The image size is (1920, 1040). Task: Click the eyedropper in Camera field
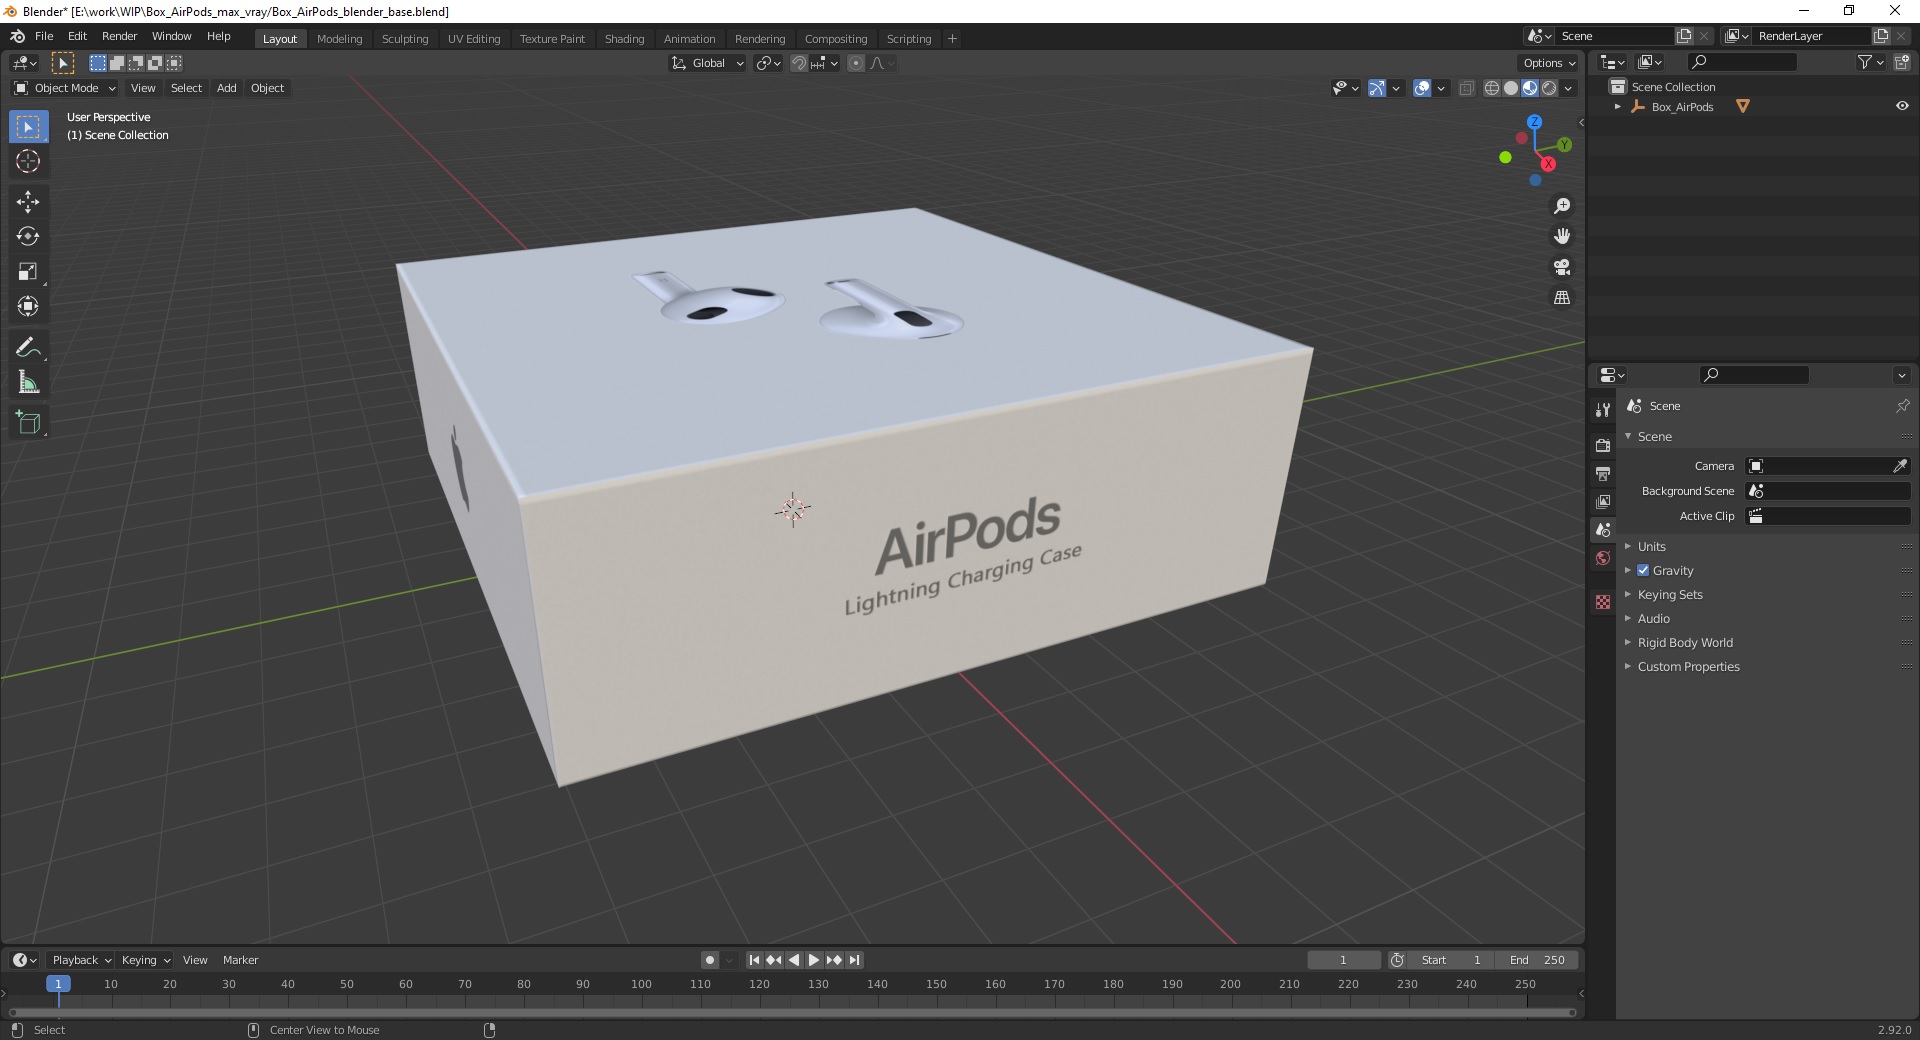[x=1900, y=466]
